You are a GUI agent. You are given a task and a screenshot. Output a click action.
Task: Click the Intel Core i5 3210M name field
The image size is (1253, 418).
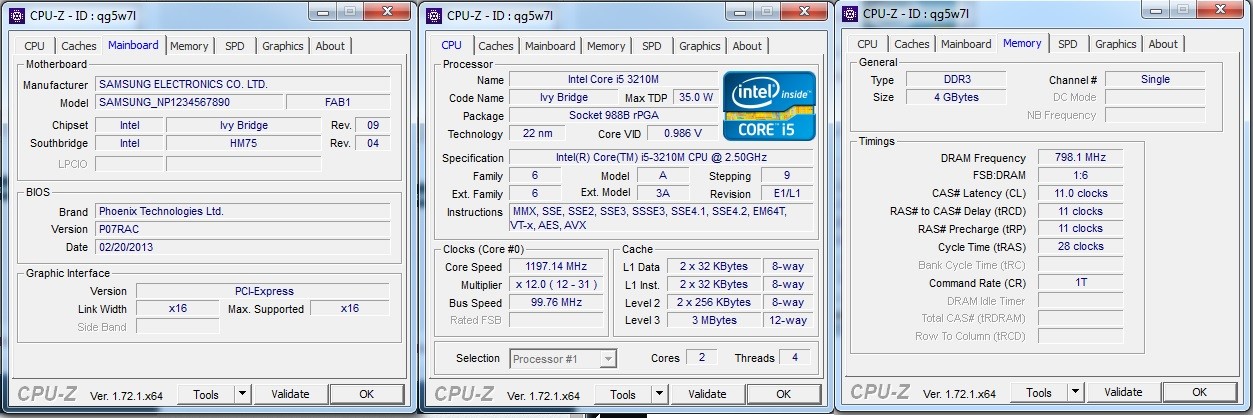(613, 79)
